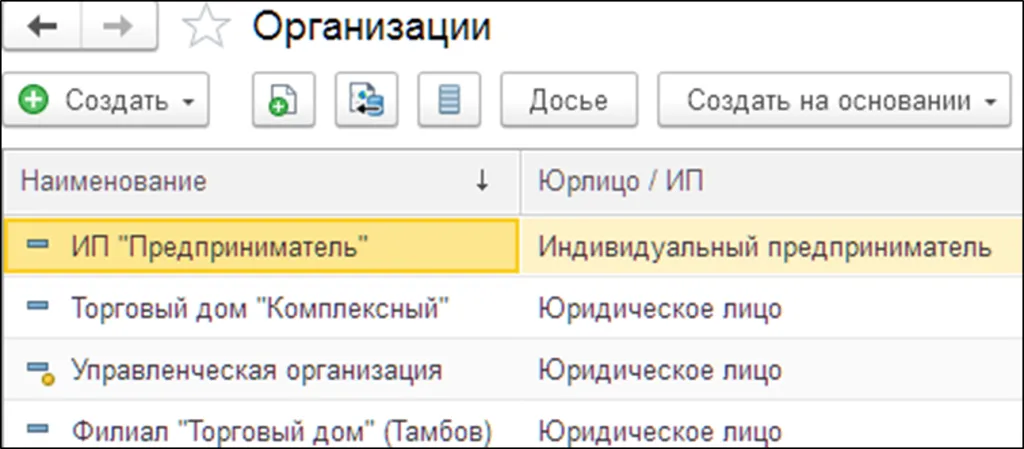Click the forward navigation arrow
Screen dimensions: 1024x449
119,28
